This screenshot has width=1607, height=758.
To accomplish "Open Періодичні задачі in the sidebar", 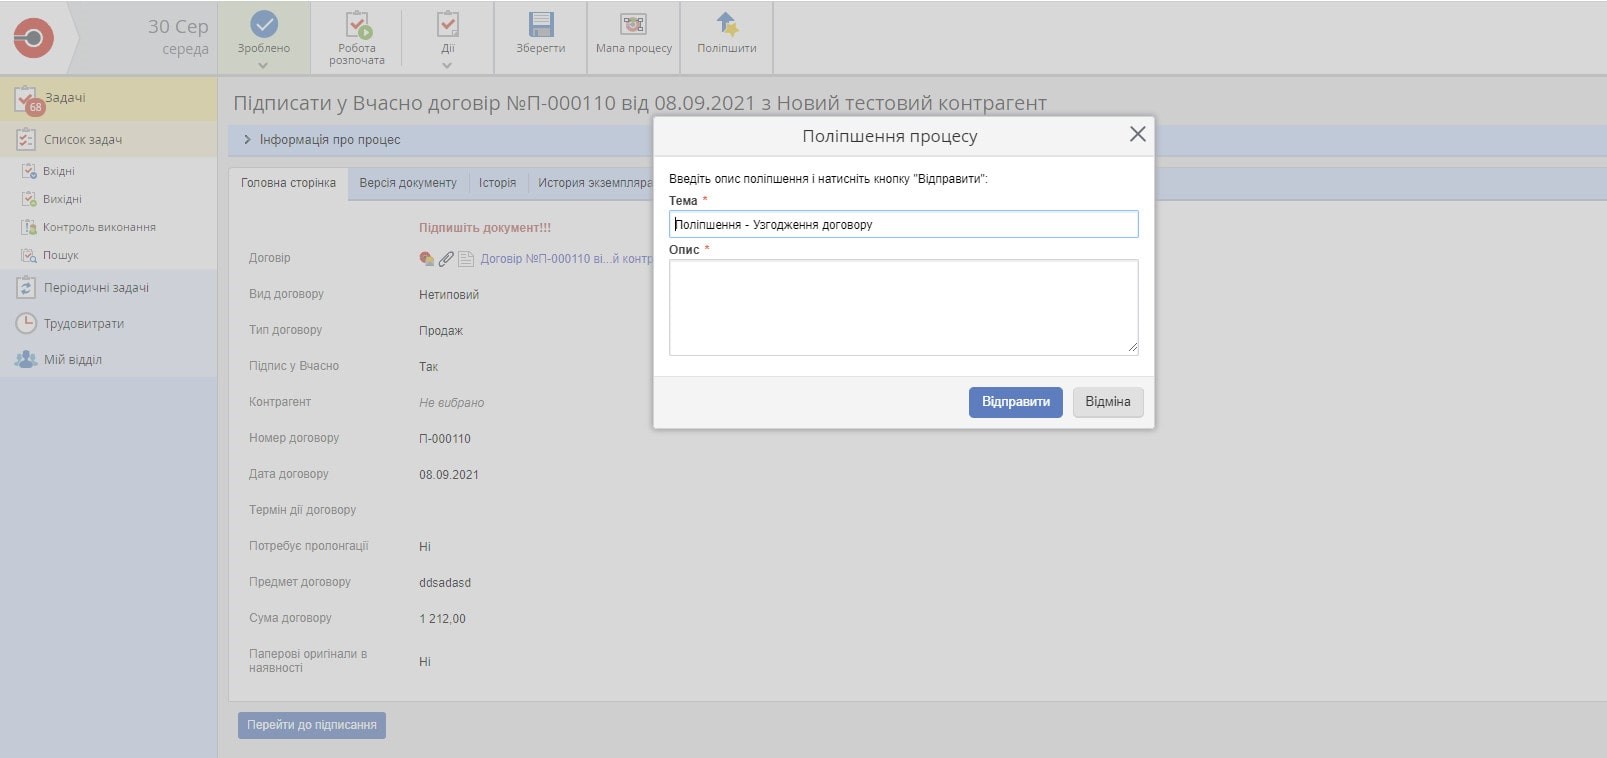I will [96, 288].
